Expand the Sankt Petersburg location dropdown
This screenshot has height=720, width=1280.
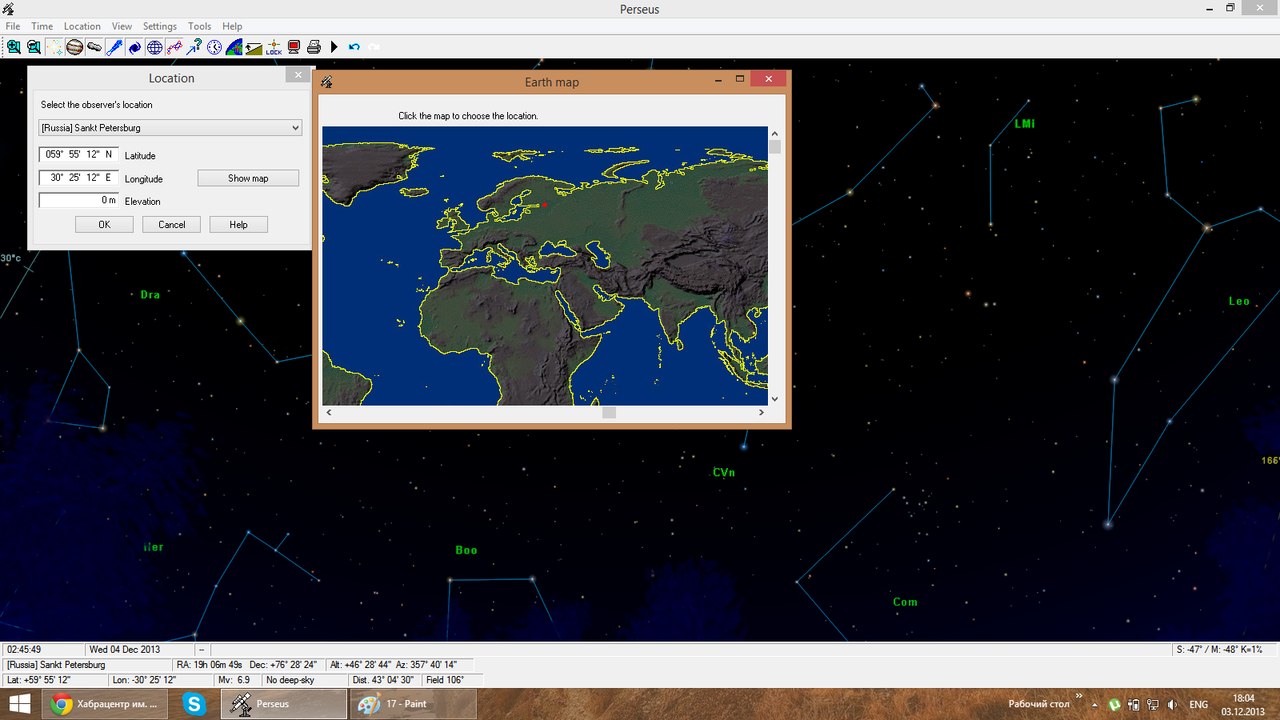[295, 128]
